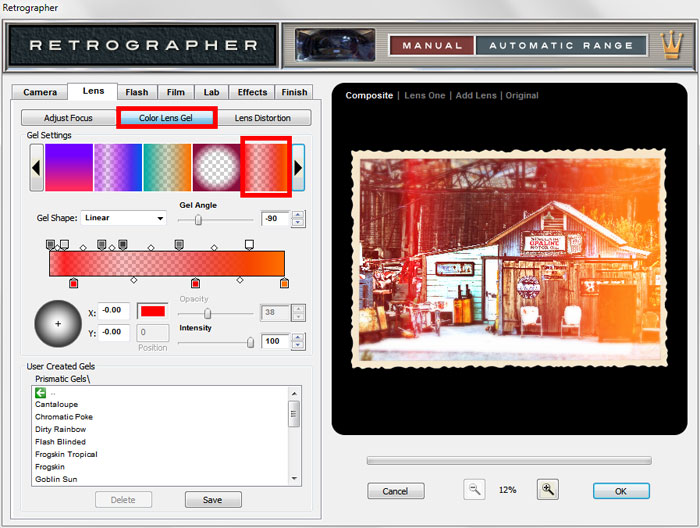Choose the teal-to-orange gel preset
Viewport: 700px width, 528px height.
click(x=167, y=167)
